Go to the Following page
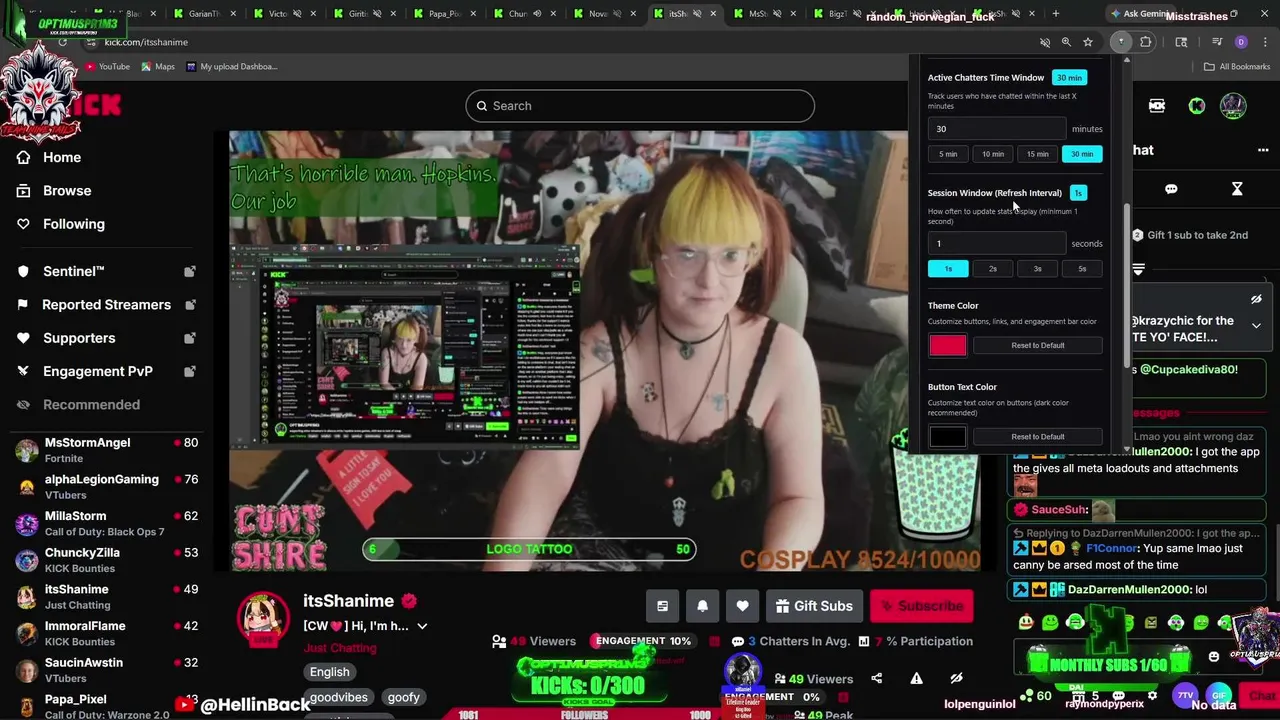 point(73,224)
